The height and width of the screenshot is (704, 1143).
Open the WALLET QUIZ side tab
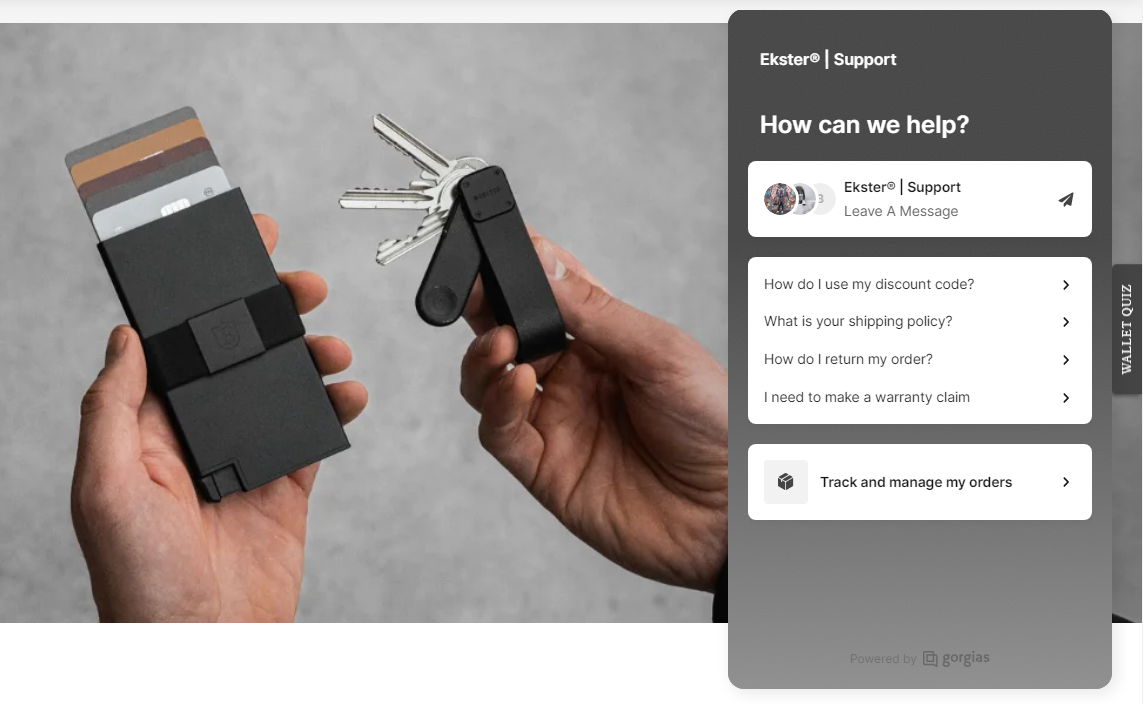click(x=1127, y=329)
